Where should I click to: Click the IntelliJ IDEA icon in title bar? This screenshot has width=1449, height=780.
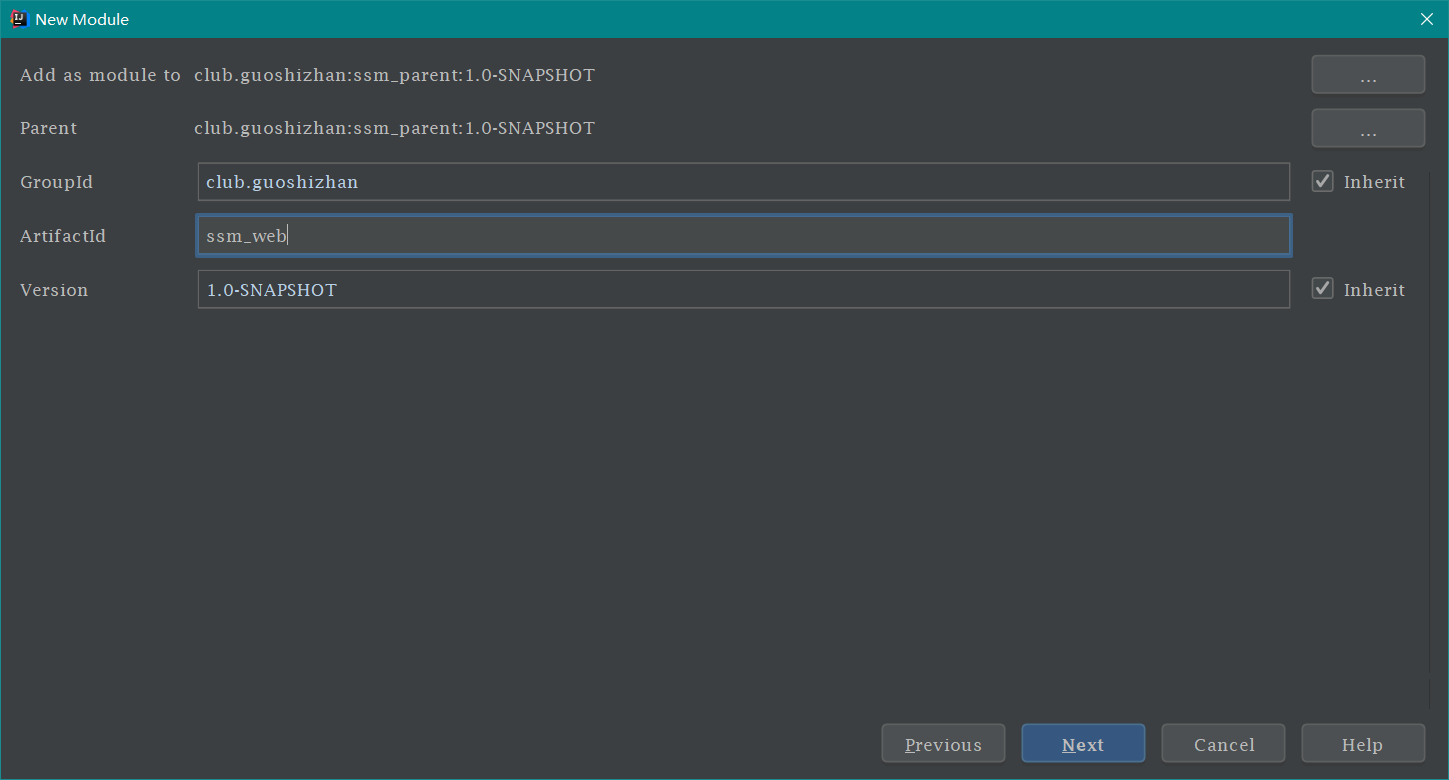coord(18,19)
